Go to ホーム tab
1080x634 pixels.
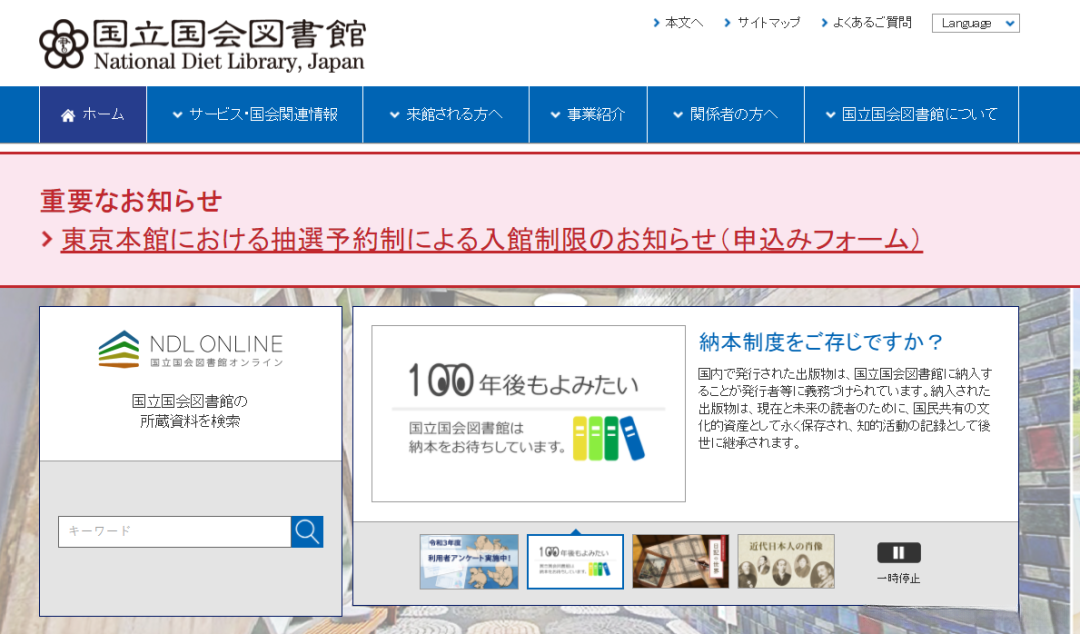[x=93, y=114]
